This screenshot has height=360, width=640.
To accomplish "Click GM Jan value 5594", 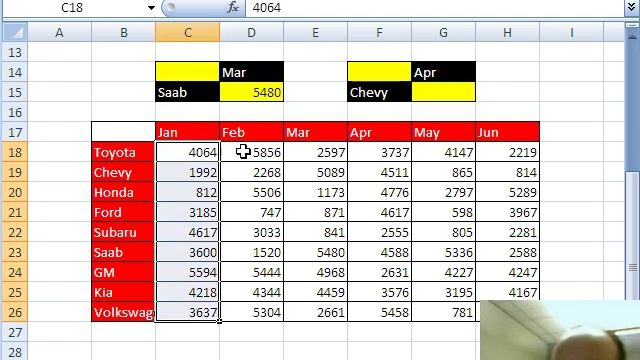I will tap(187, 272).
